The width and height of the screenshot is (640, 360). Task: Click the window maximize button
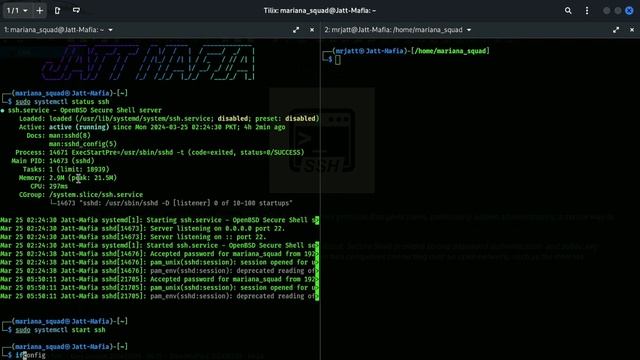pos(618,11)
